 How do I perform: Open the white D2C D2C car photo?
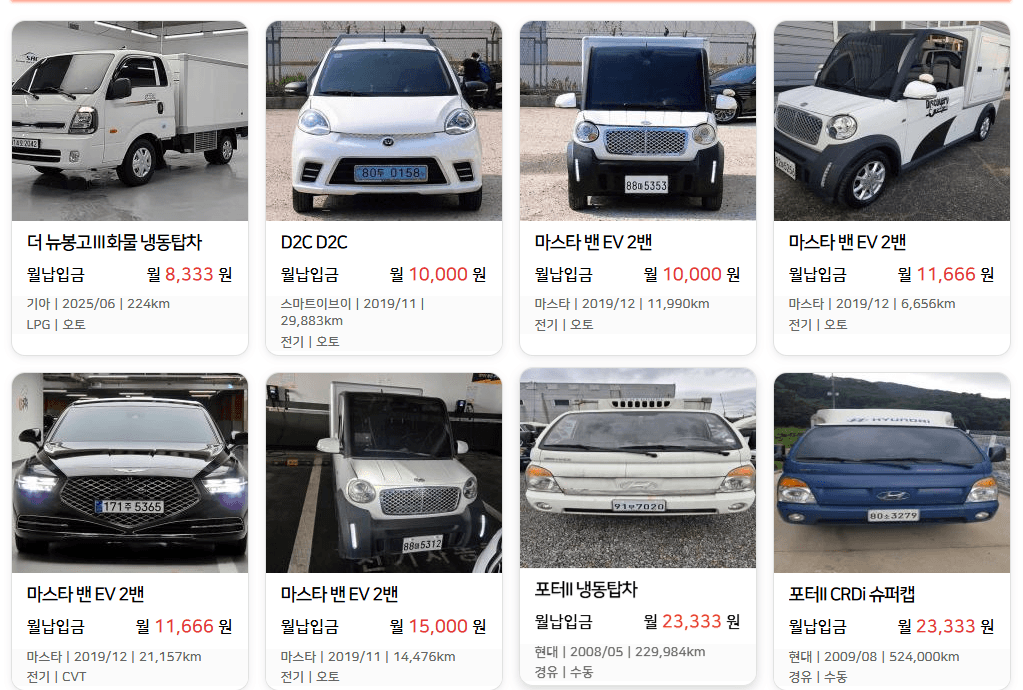point(384,121)
